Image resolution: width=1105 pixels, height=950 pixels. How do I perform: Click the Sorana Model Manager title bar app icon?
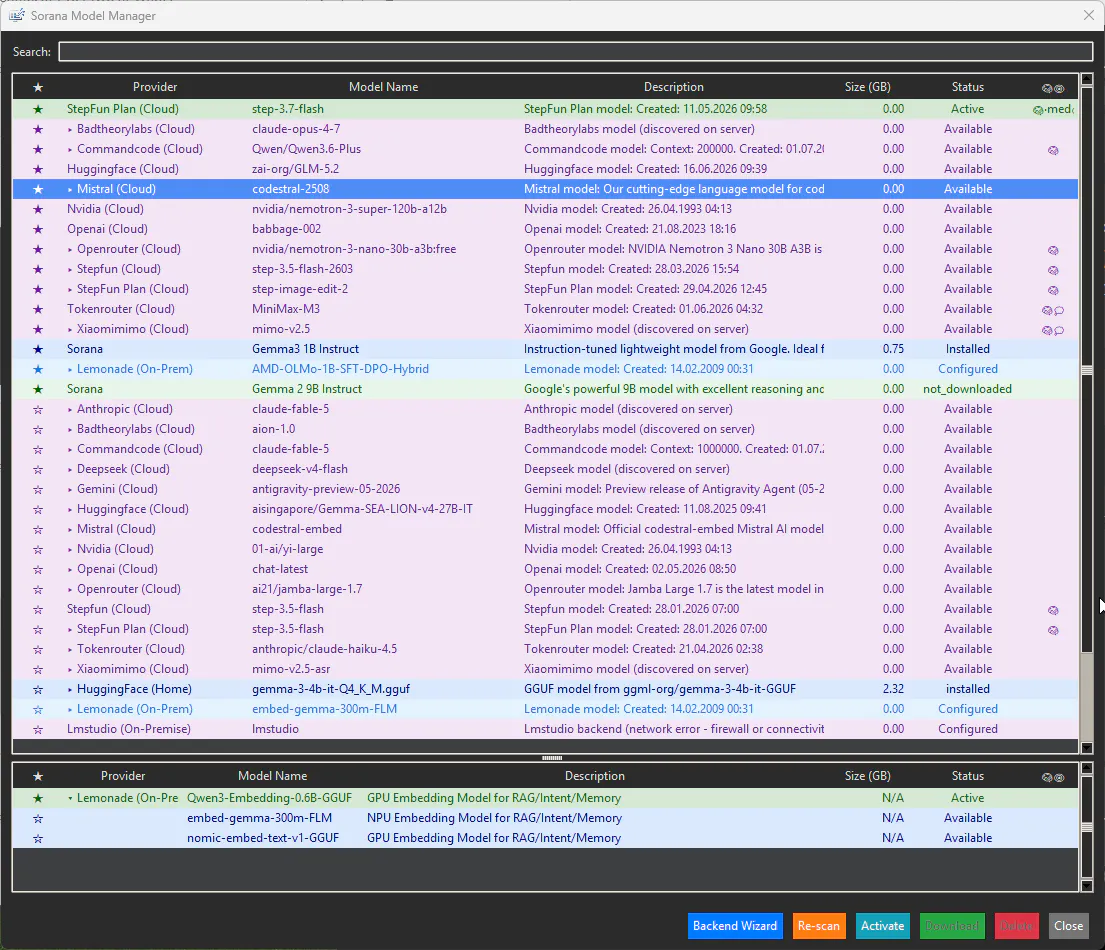point(16,15)
